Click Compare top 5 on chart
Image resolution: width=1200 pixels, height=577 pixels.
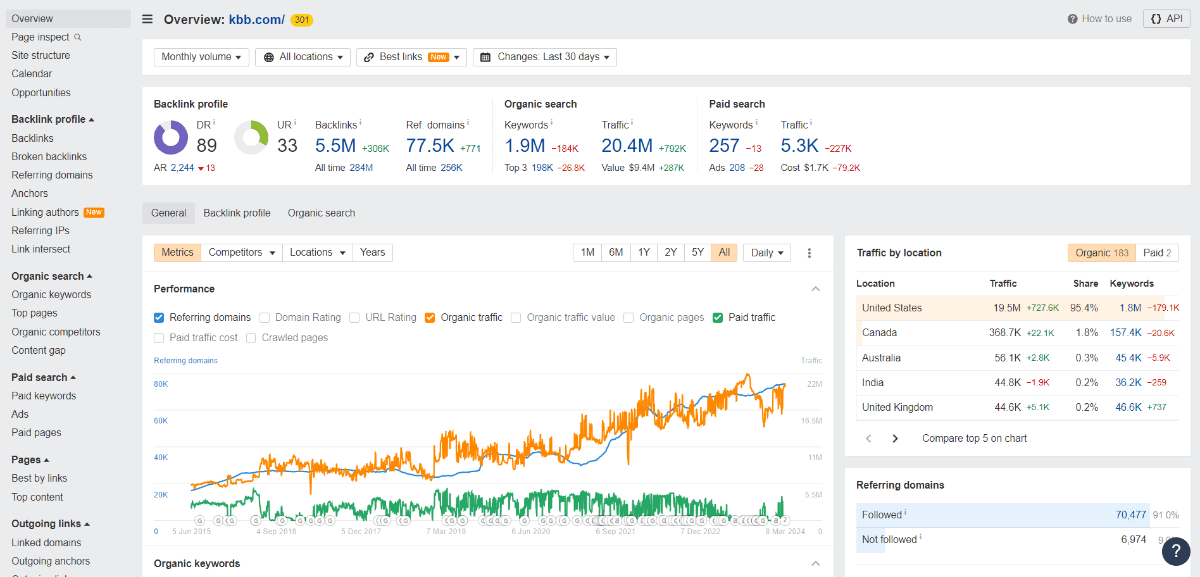(x=974, y=438)
